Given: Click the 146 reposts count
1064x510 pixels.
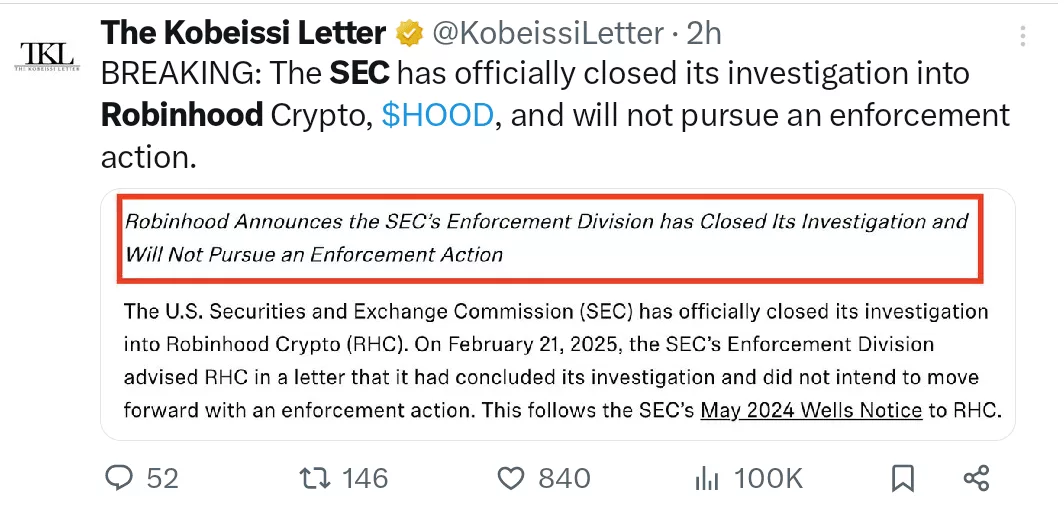Looking at the screenshot, I should tap(365, 479).
